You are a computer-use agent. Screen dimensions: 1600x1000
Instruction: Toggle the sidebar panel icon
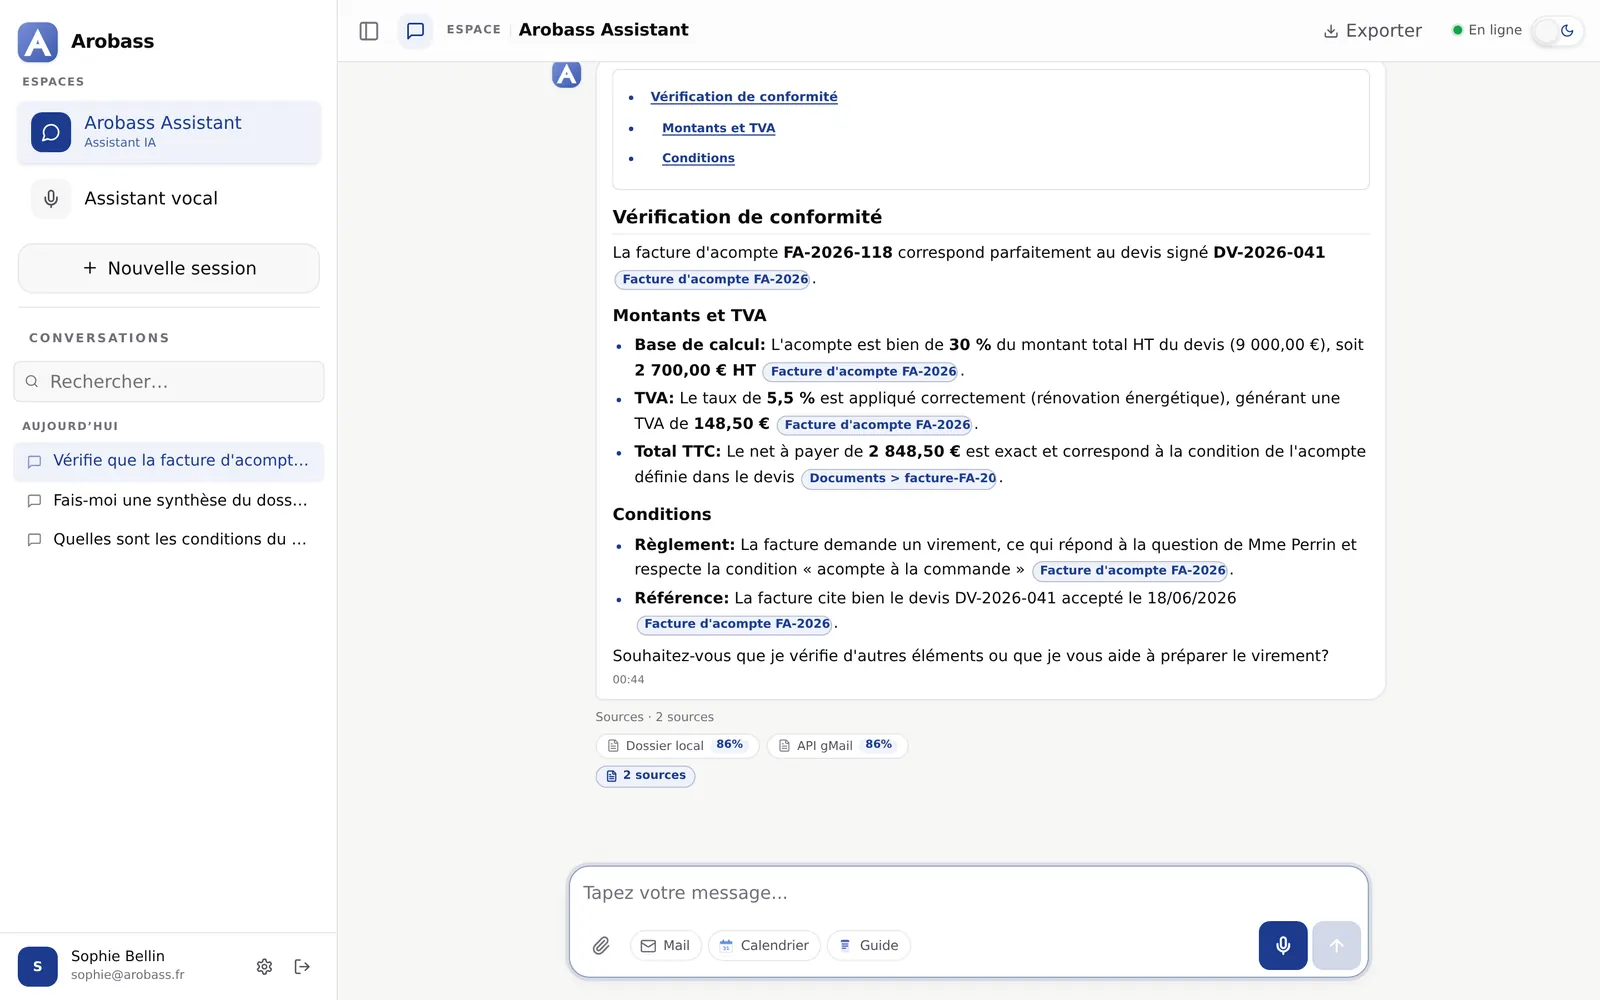[369, 31]
